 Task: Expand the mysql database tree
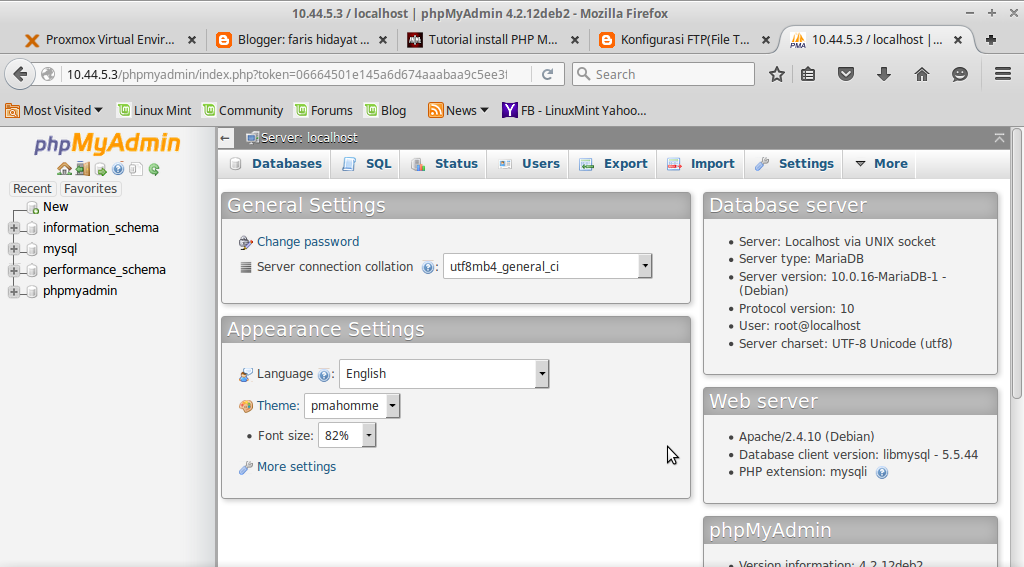[x=13, y=249]
